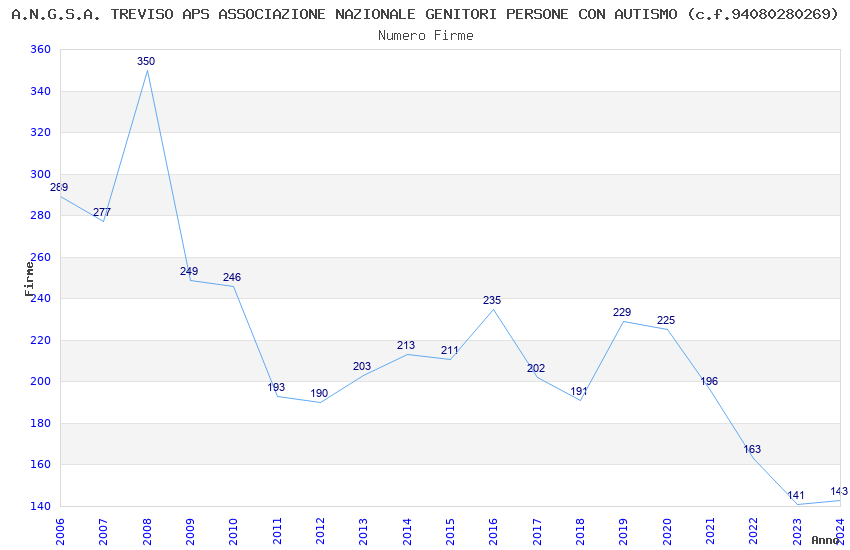
Task: Click the 235 data label
Action: point(492,300)
